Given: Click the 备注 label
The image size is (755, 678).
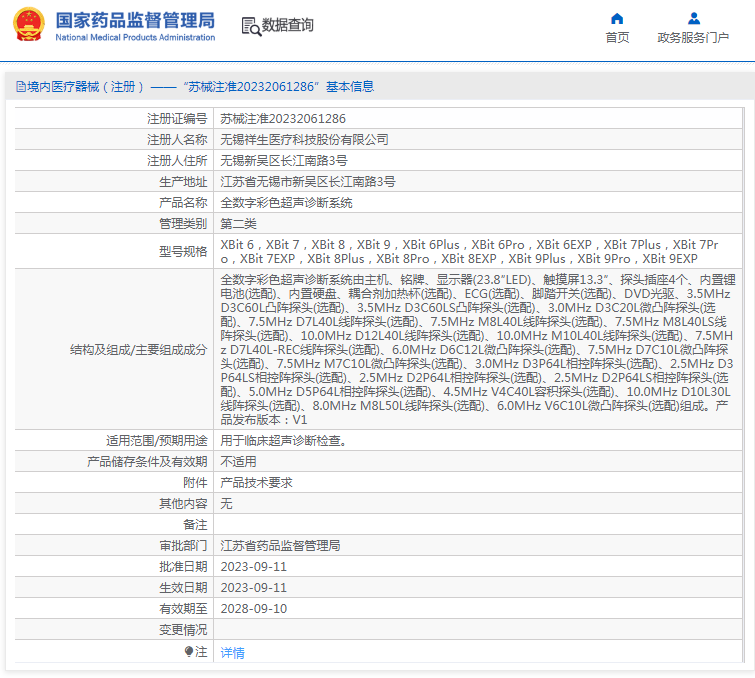Looking at the screenshot, I should click(195, 525).
